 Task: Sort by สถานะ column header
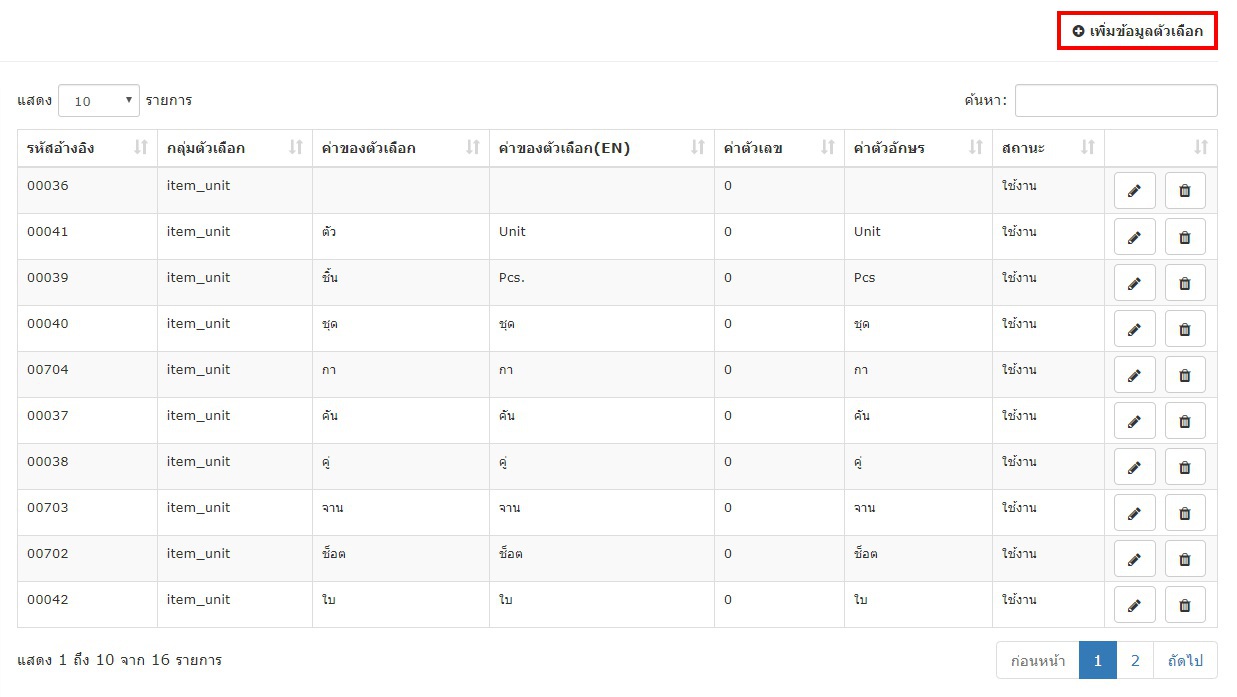(x=1048, y=148)
